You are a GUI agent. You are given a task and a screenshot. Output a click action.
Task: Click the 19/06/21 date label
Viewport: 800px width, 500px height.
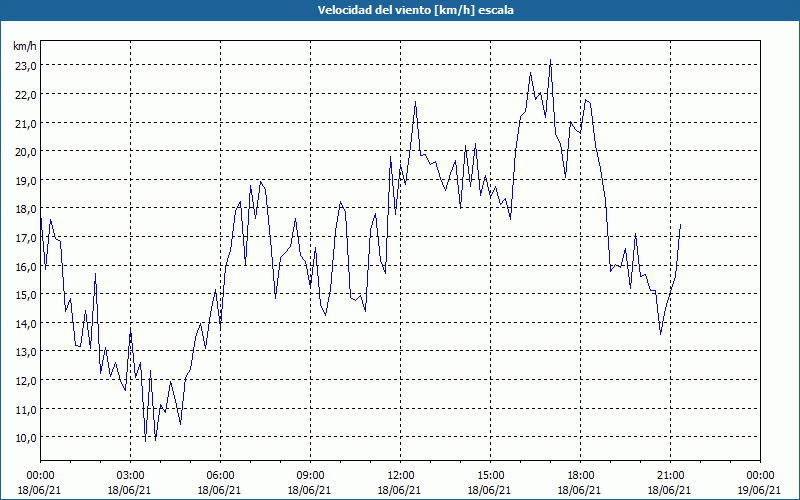click(760, 490)
